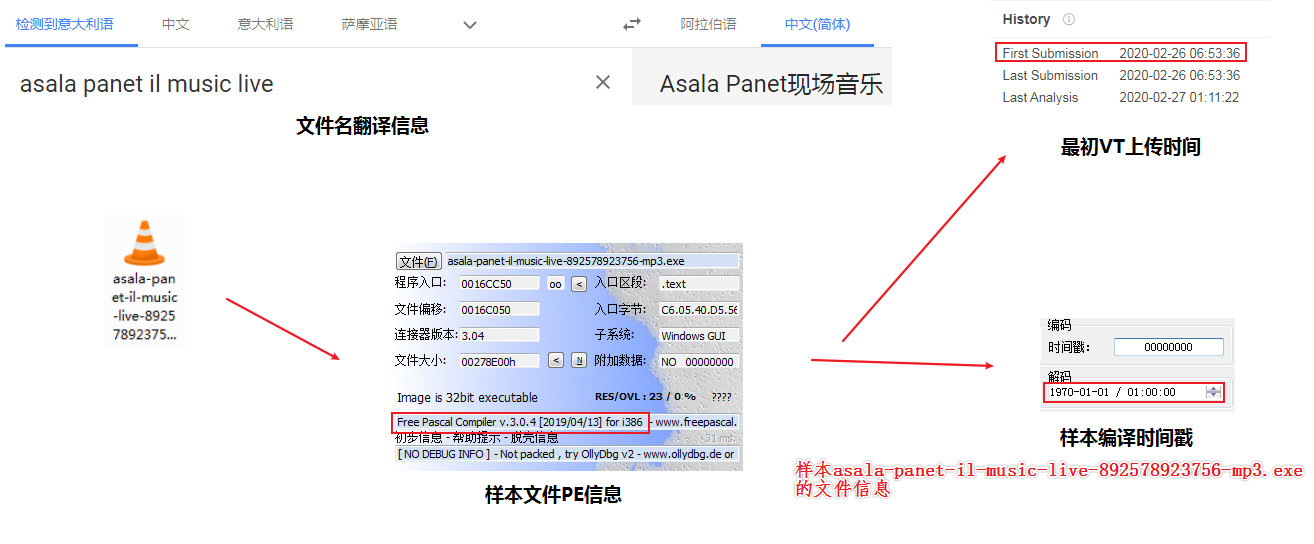Screen dimensions: 1314x544
Task: Click the decoded date spinner arrows
Action: pos(1213,392)
